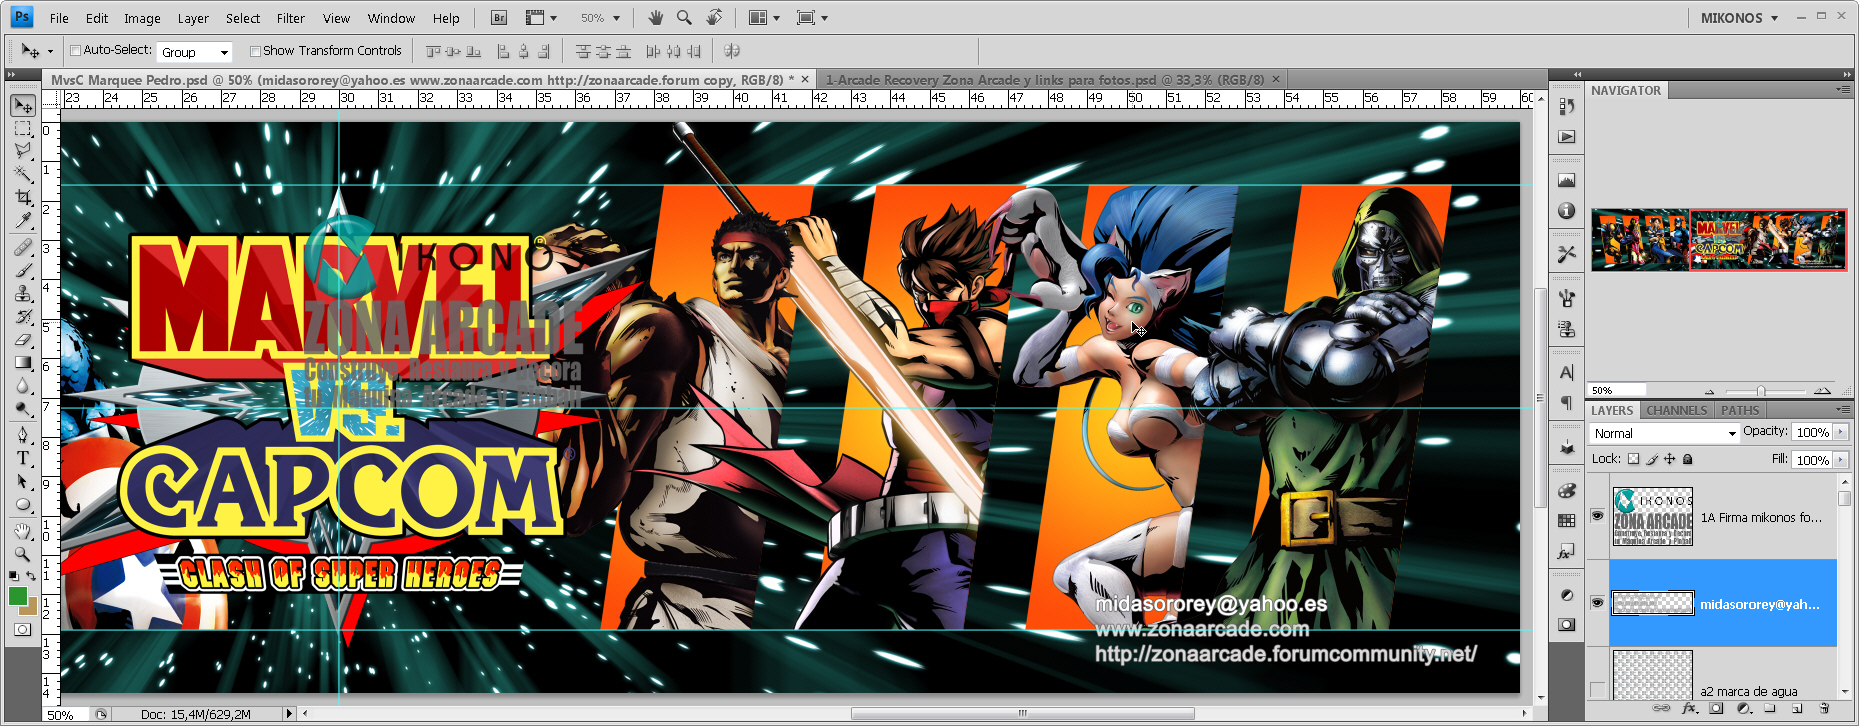Open the Character panel icon in dock
Screen dimensions: 1859x726
(x=1566, y=372)
